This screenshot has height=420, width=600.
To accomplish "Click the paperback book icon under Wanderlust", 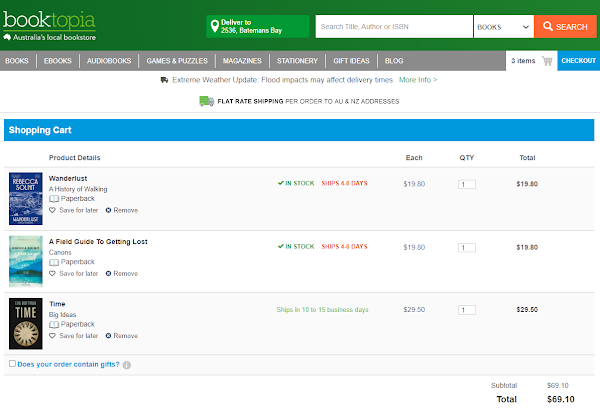I will point(54,199).
